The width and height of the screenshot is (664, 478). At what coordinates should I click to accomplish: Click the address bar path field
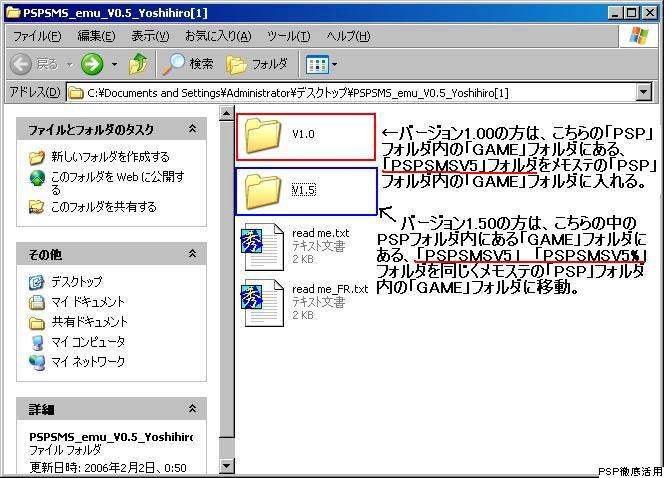click(x=351, y=92)
